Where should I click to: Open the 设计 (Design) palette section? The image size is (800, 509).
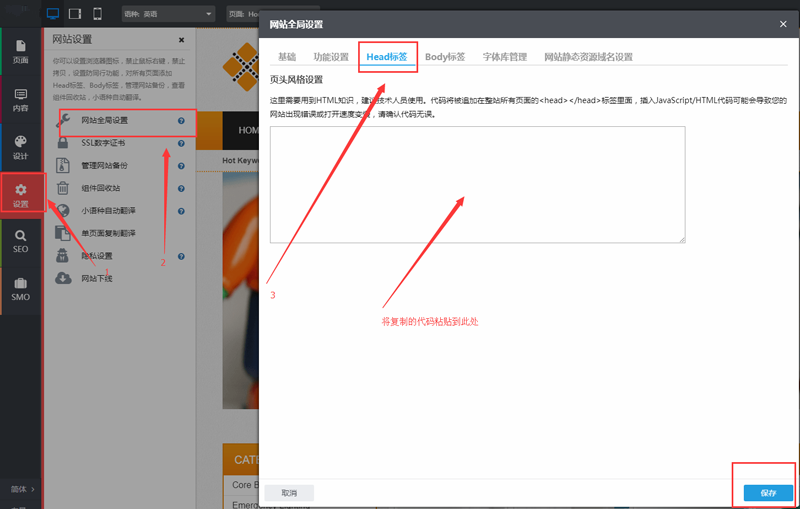tap(20, 147)
